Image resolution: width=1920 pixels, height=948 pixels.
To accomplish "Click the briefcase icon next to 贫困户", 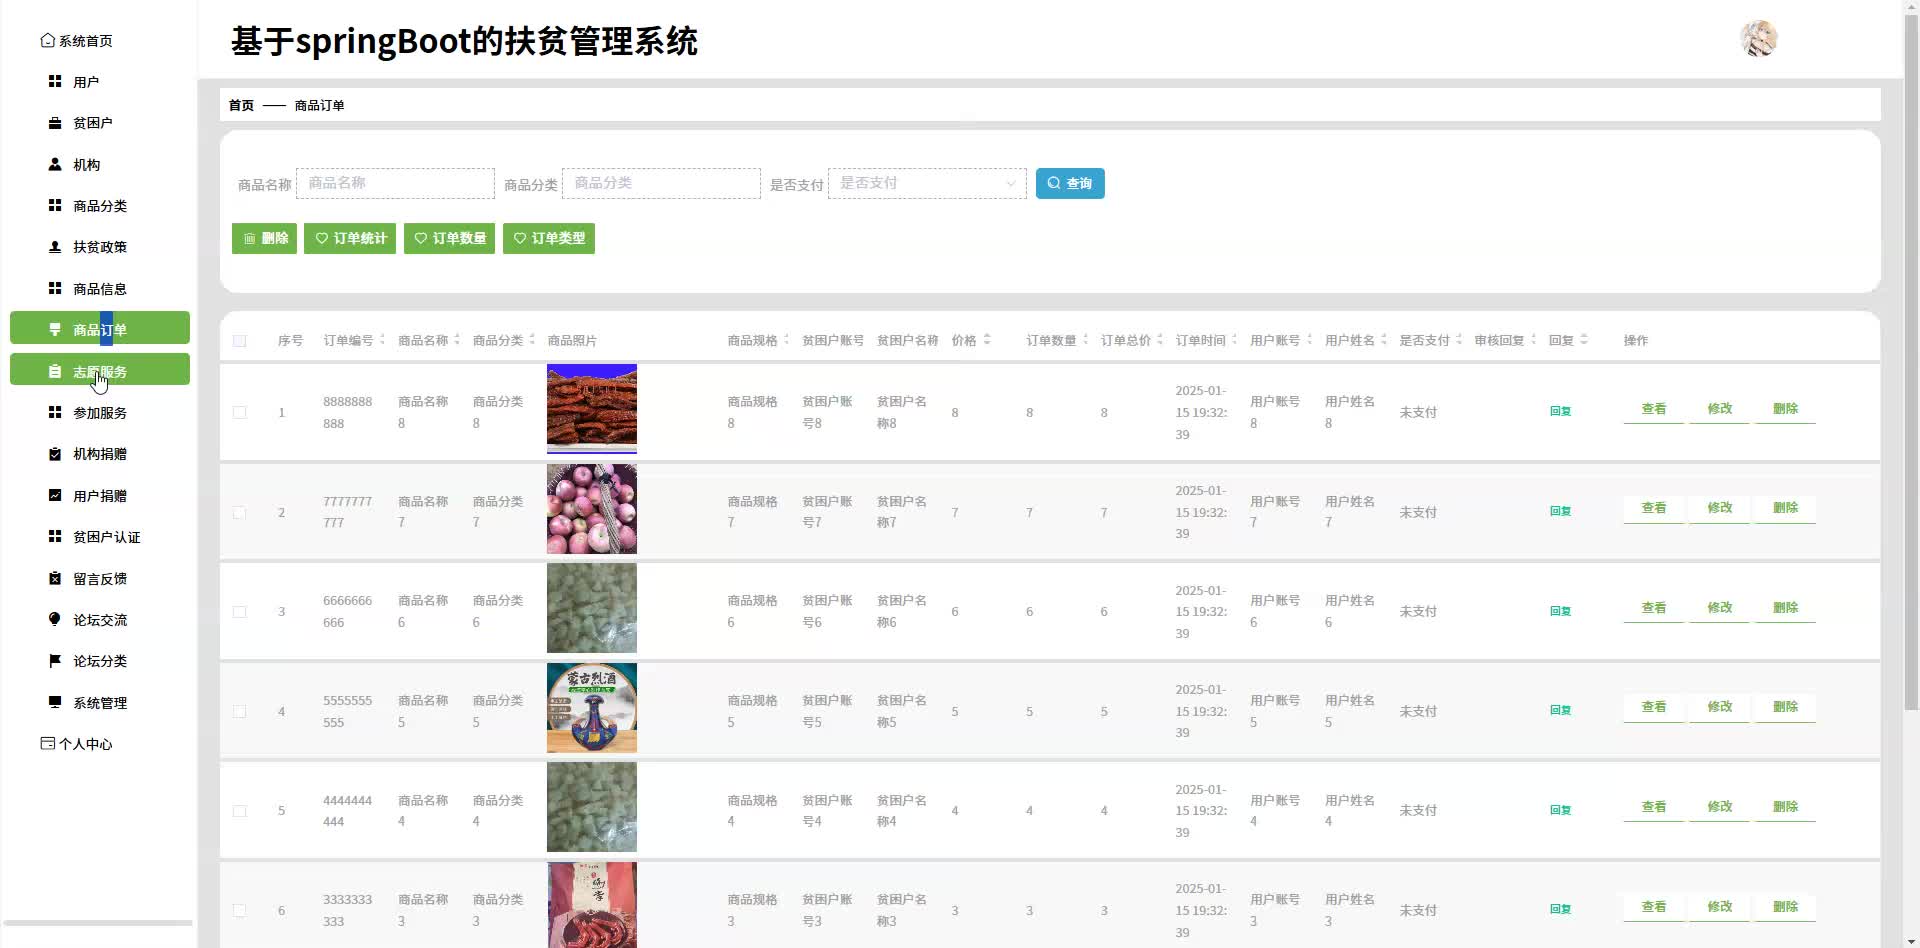I will [55, 123].
